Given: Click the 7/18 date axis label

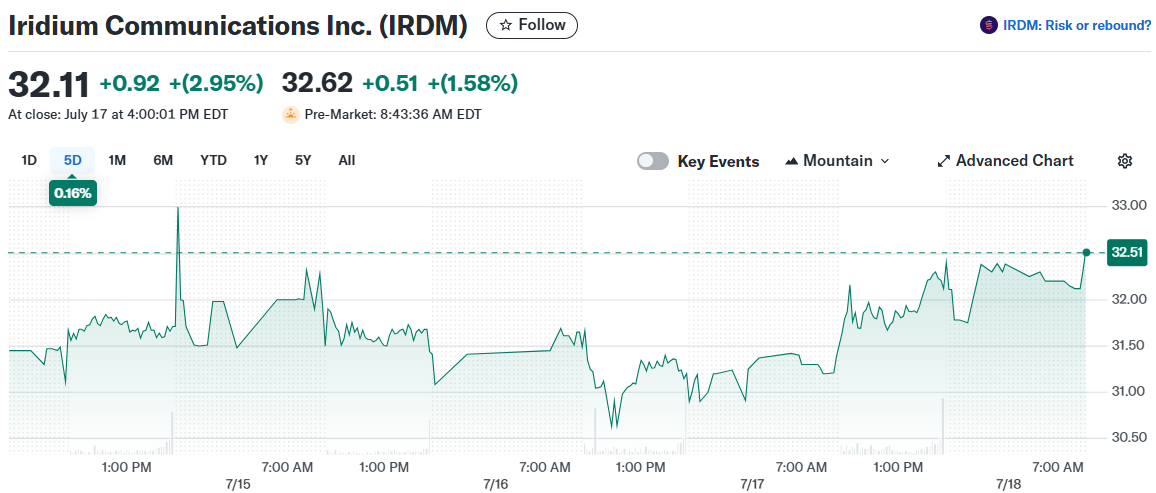Looking at the screenshot, I should [x=1009, y=484].
